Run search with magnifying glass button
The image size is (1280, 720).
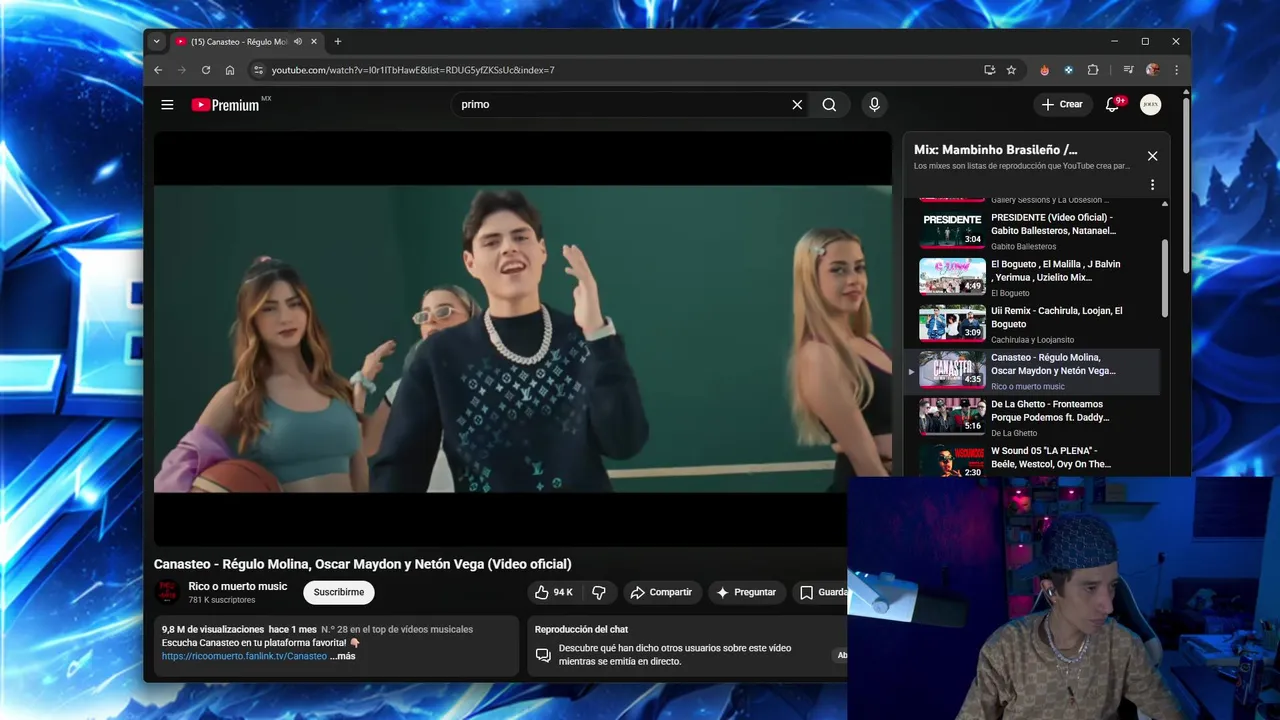(829, 104)
